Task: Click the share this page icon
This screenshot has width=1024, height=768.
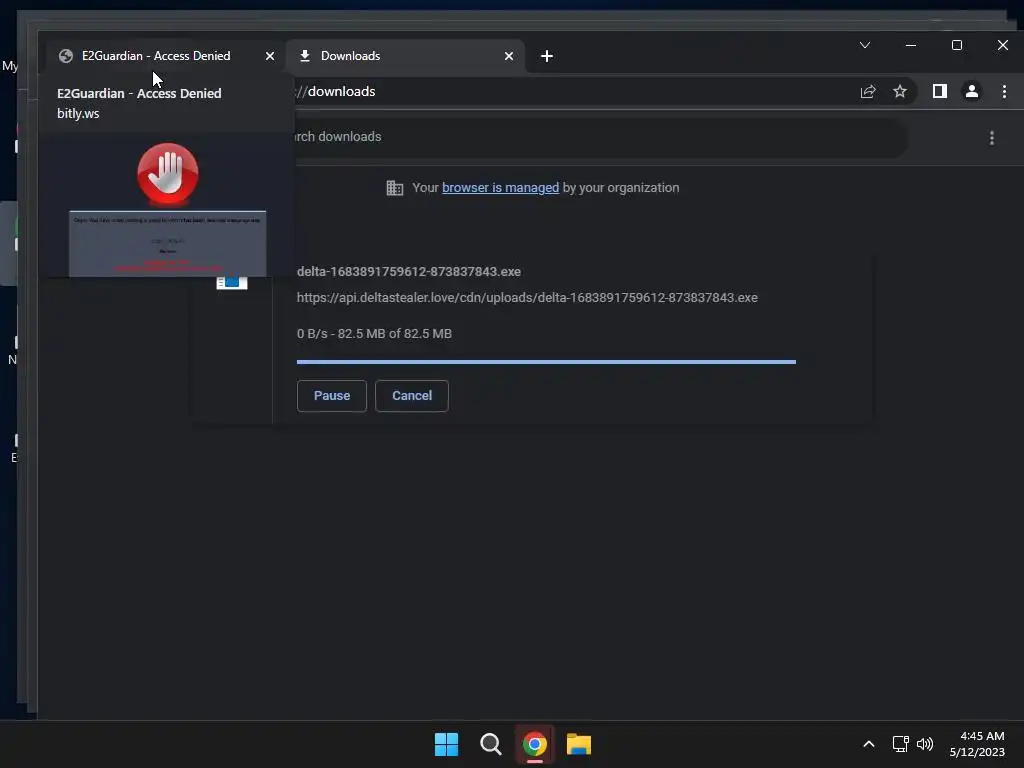Action: point(868,91)
